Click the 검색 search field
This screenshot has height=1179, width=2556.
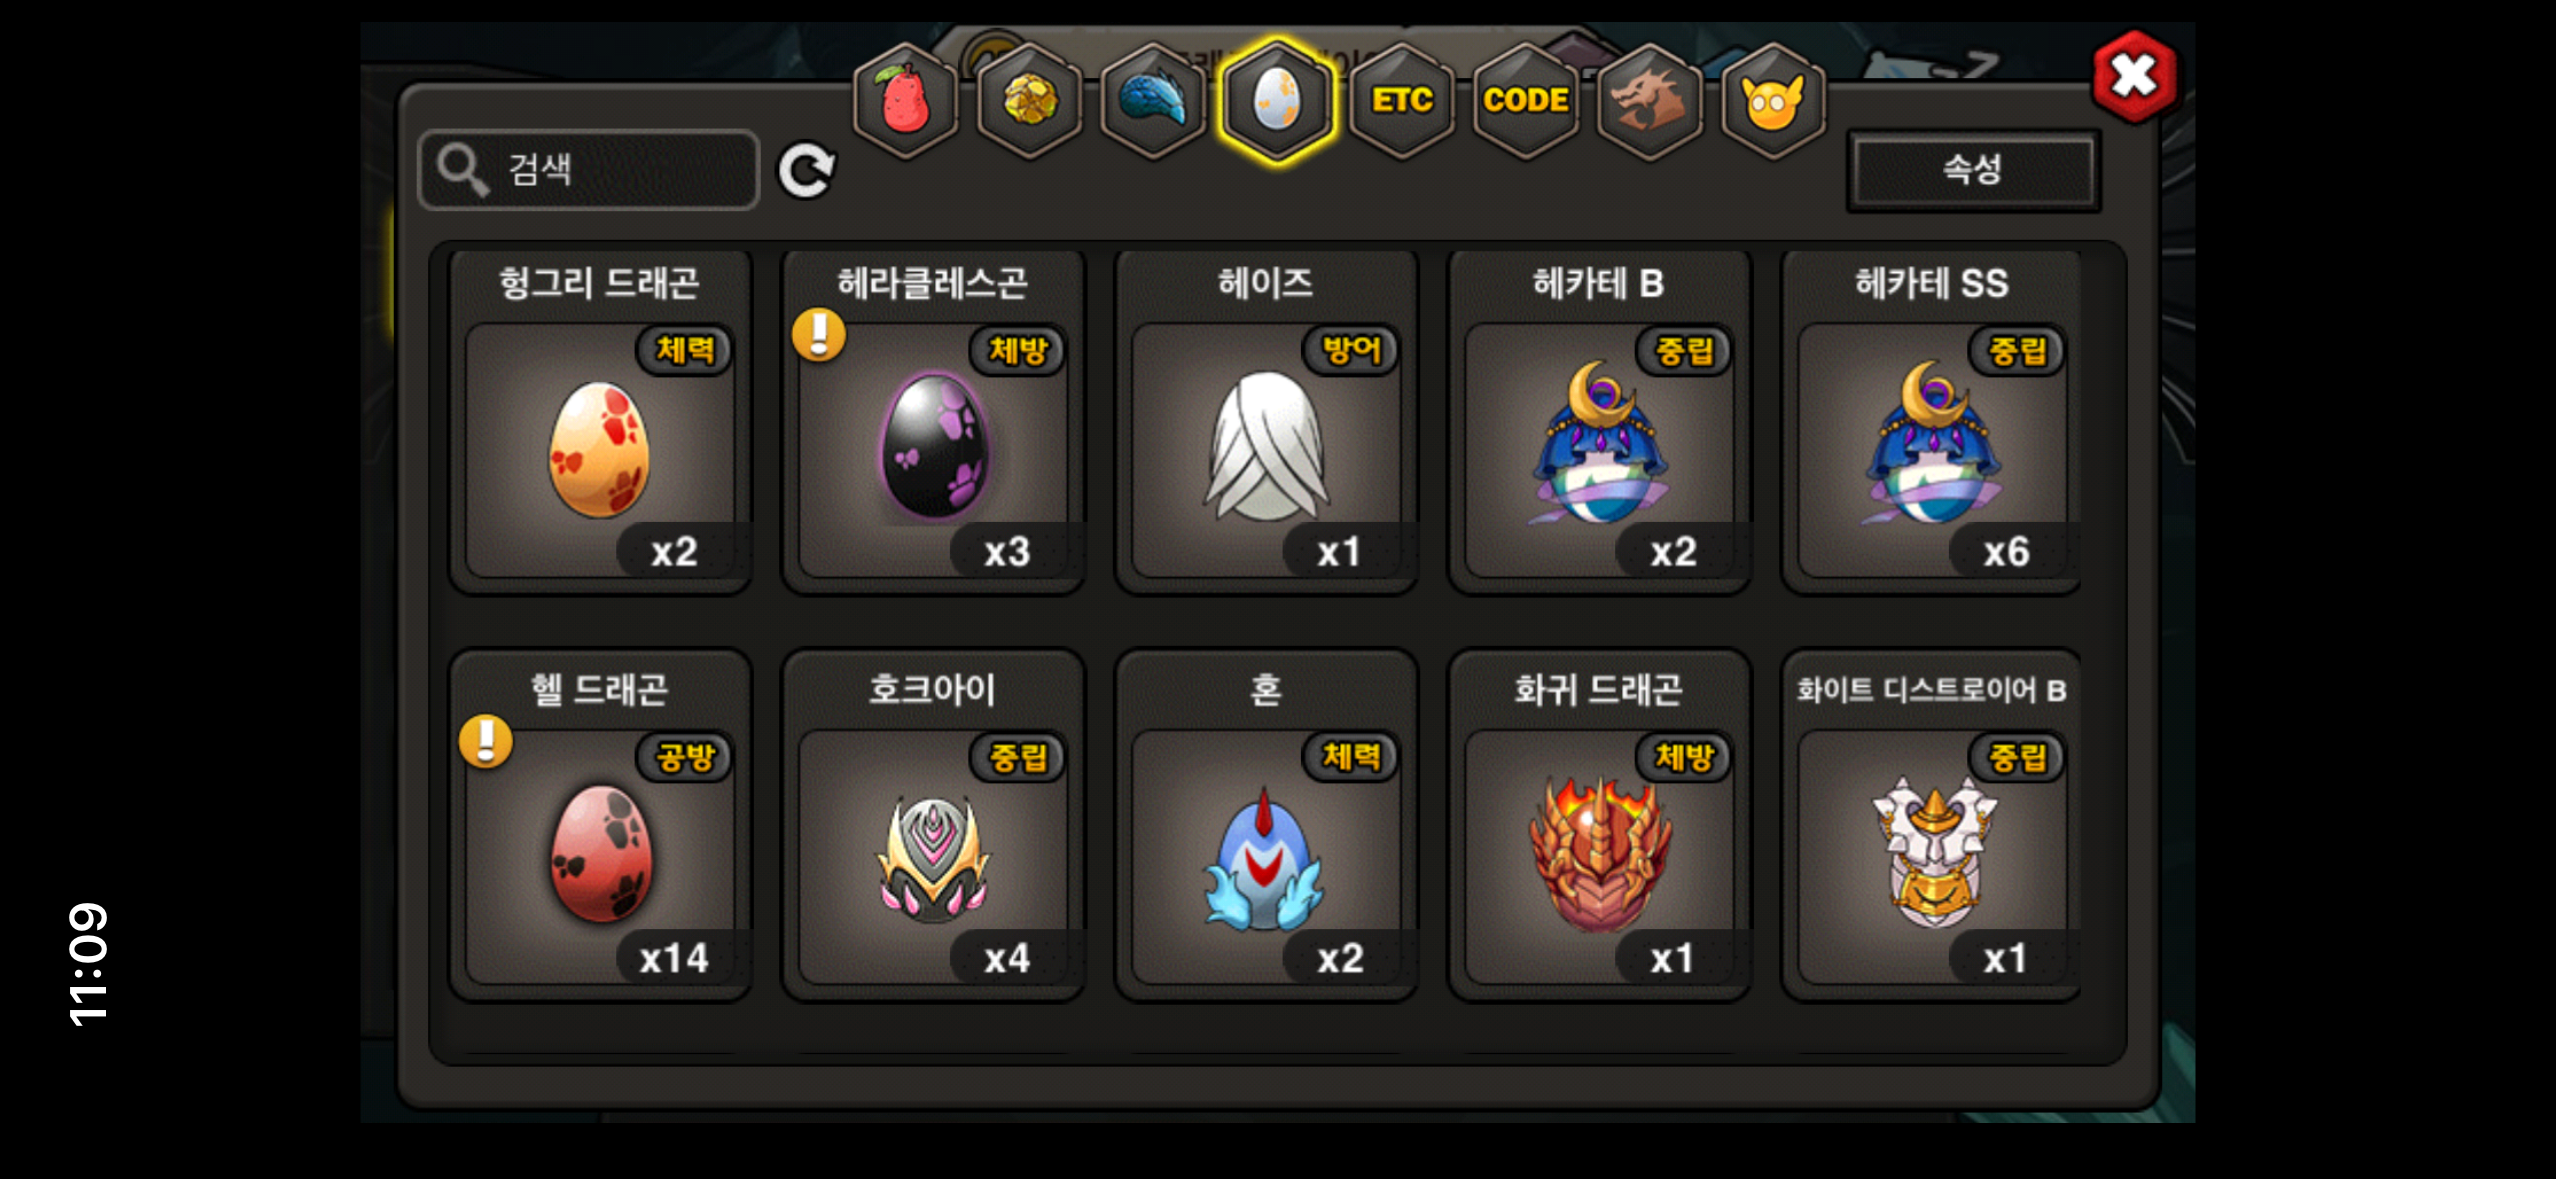(588, 170)
